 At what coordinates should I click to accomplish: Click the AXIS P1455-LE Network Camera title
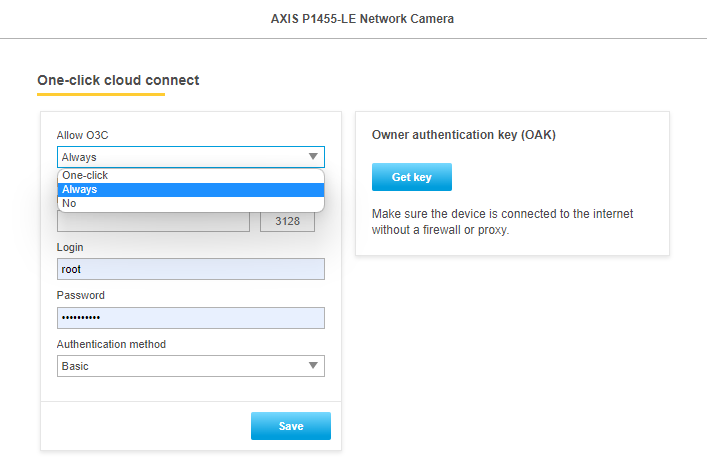(x=363, y=18)
